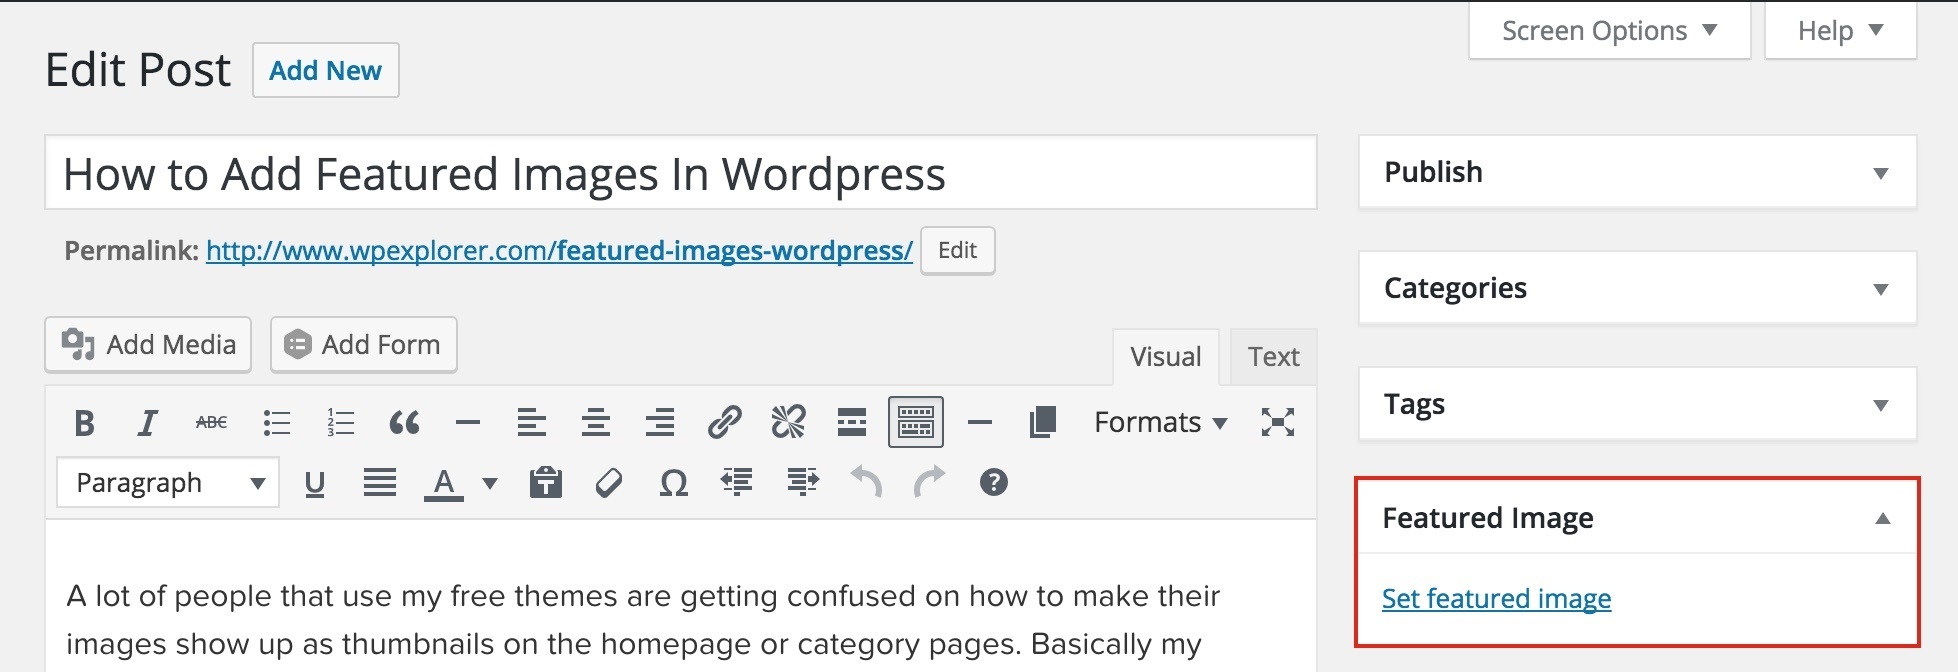Image resolution: width=1958 pixels, height=672 pixels.
Task: Justify the text alignment
Action: (x=380, y=483)
